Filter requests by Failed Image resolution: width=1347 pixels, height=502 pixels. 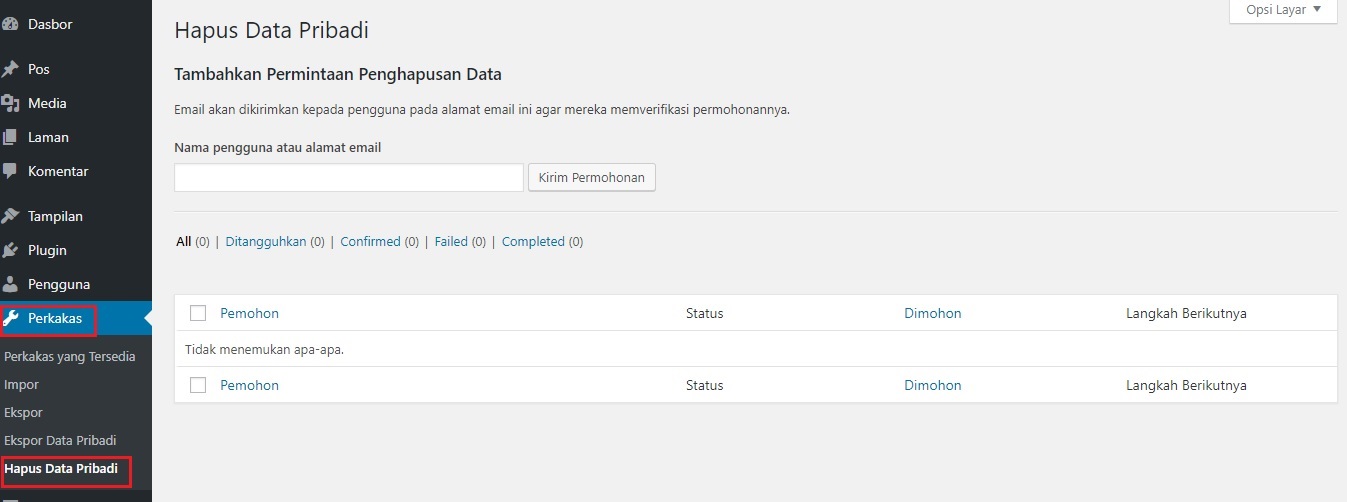pos(451,242)
